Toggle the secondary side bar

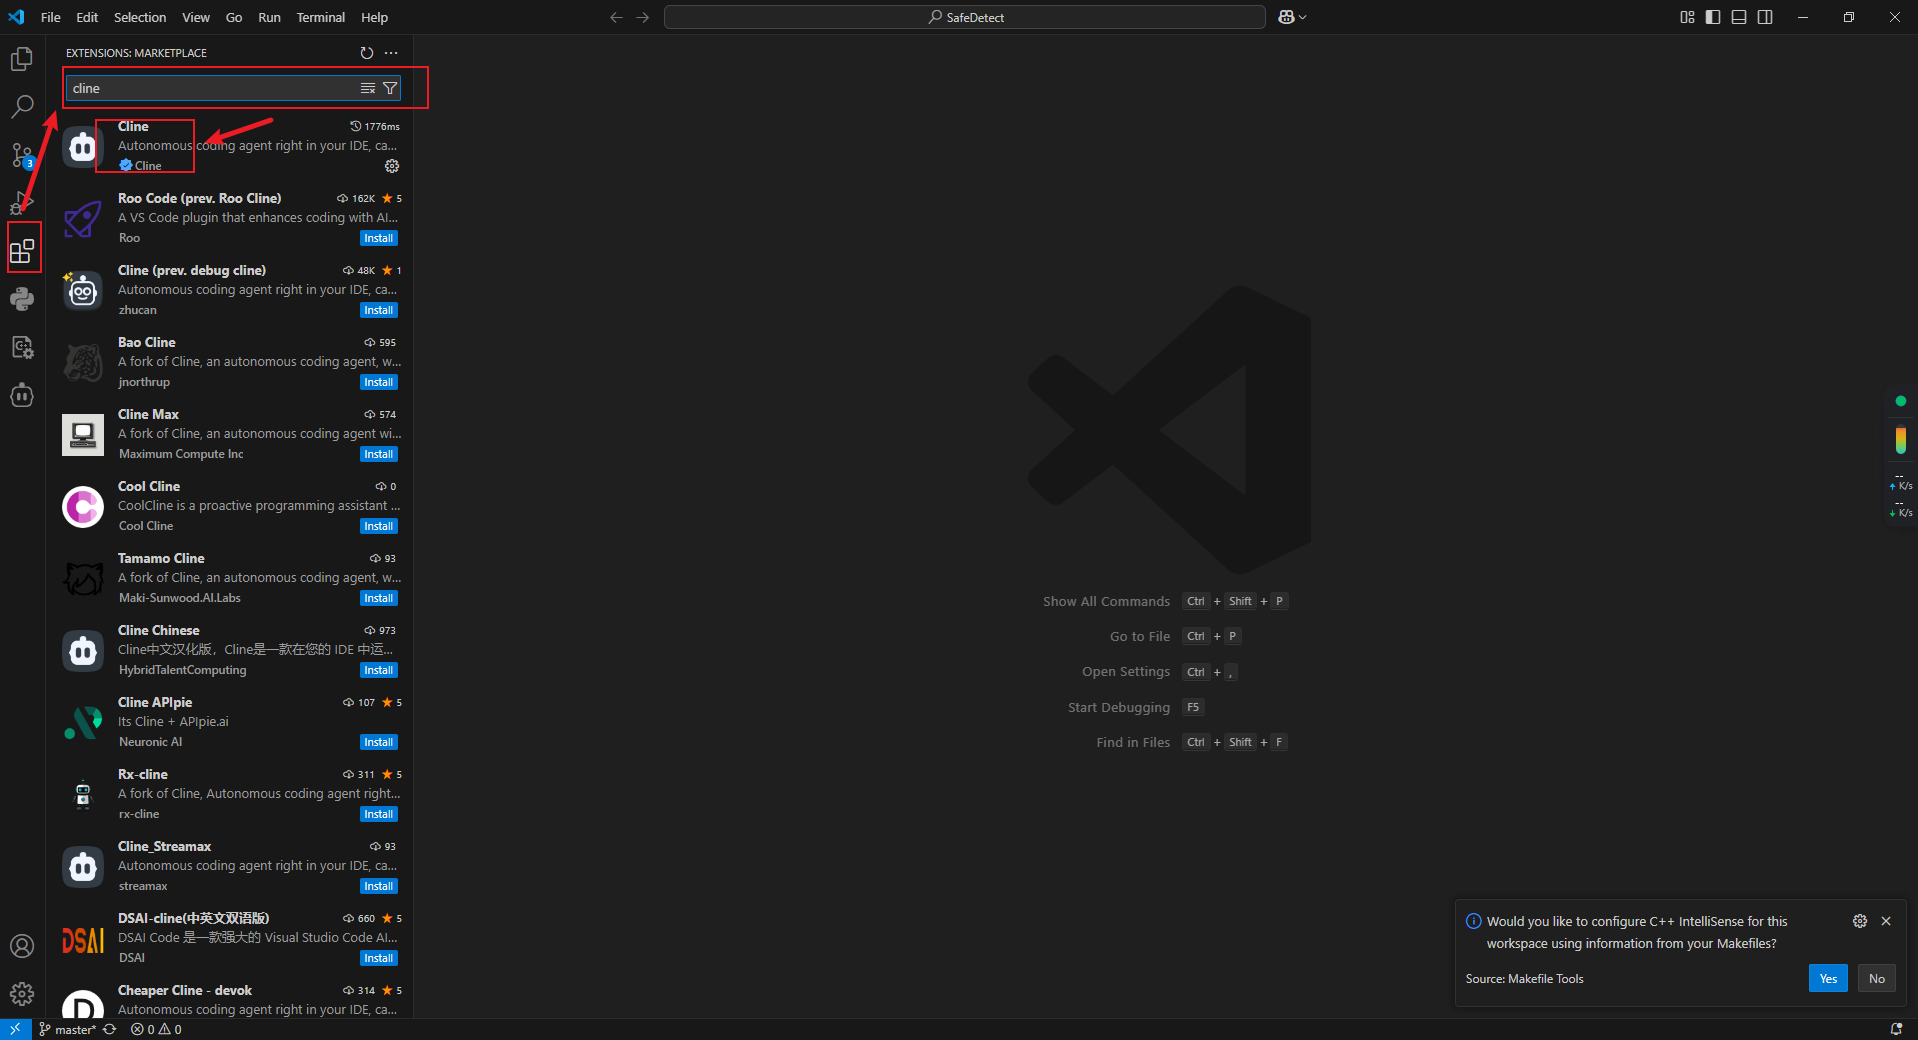1765,17
